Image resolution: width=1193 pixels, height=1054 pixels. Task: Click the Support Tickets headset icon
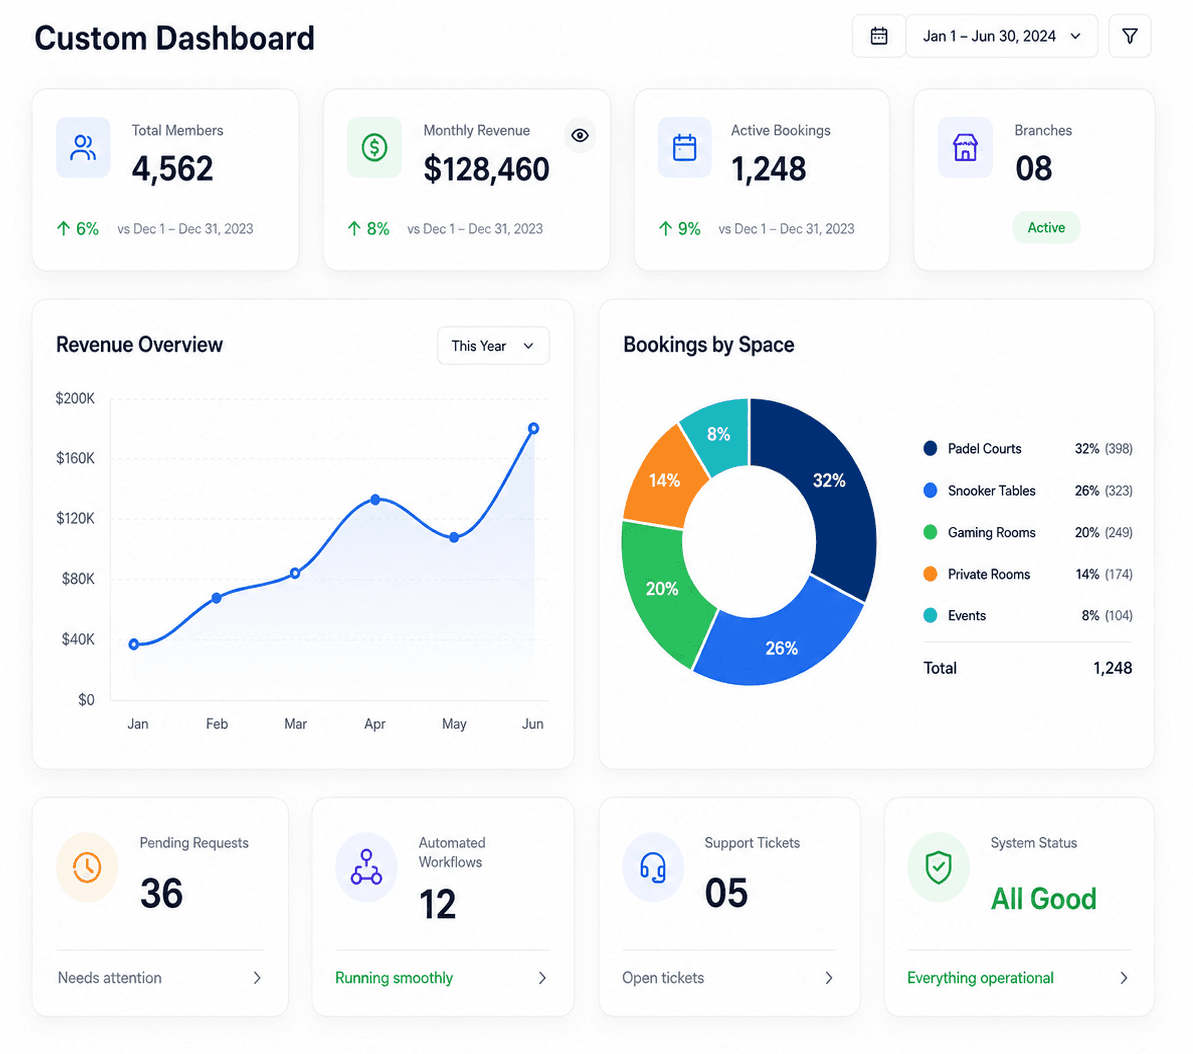click(653, 868)
